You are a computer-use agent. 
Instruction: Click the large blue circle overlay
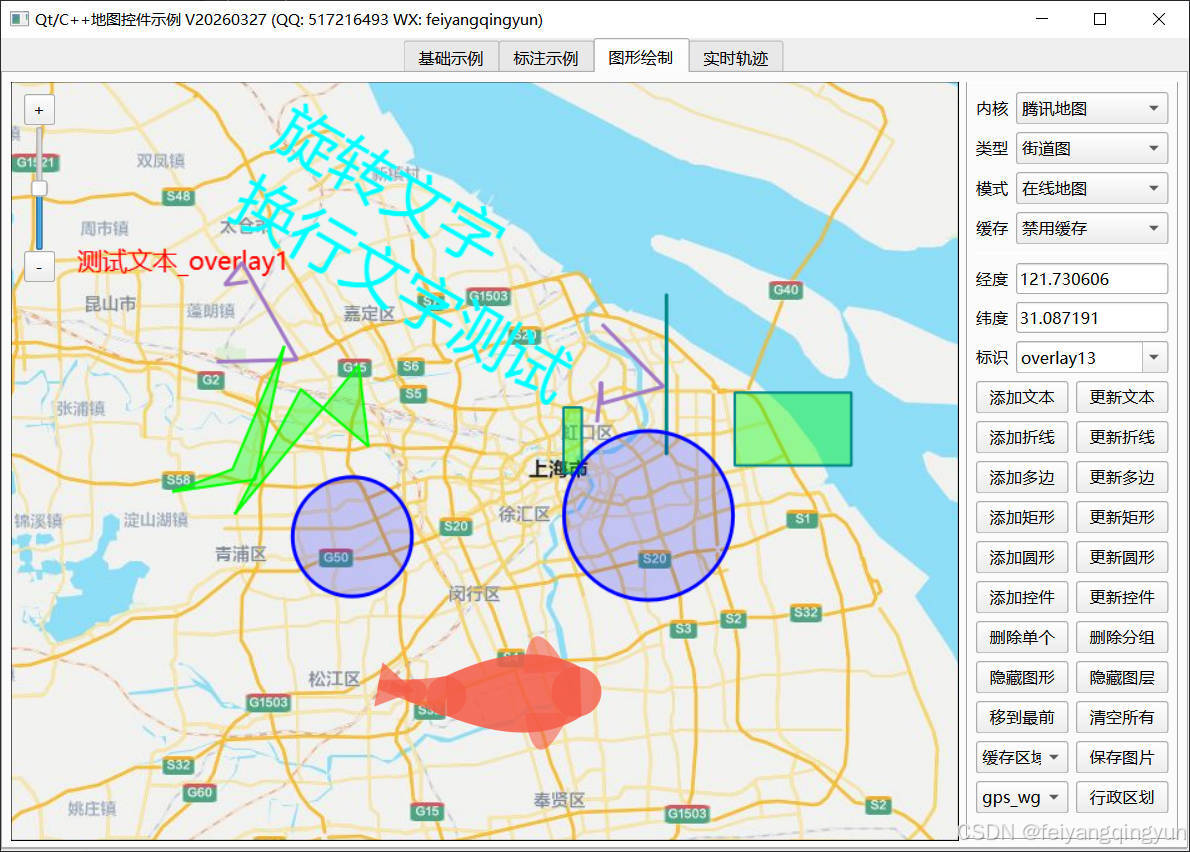click(649, 516)
